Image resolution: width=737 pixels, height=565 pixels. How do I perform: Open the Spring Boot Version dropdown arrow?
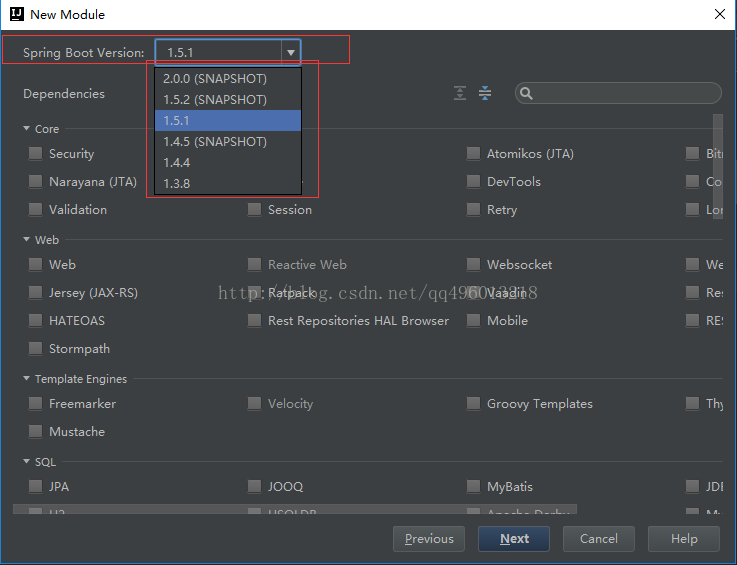click(291, 52)
